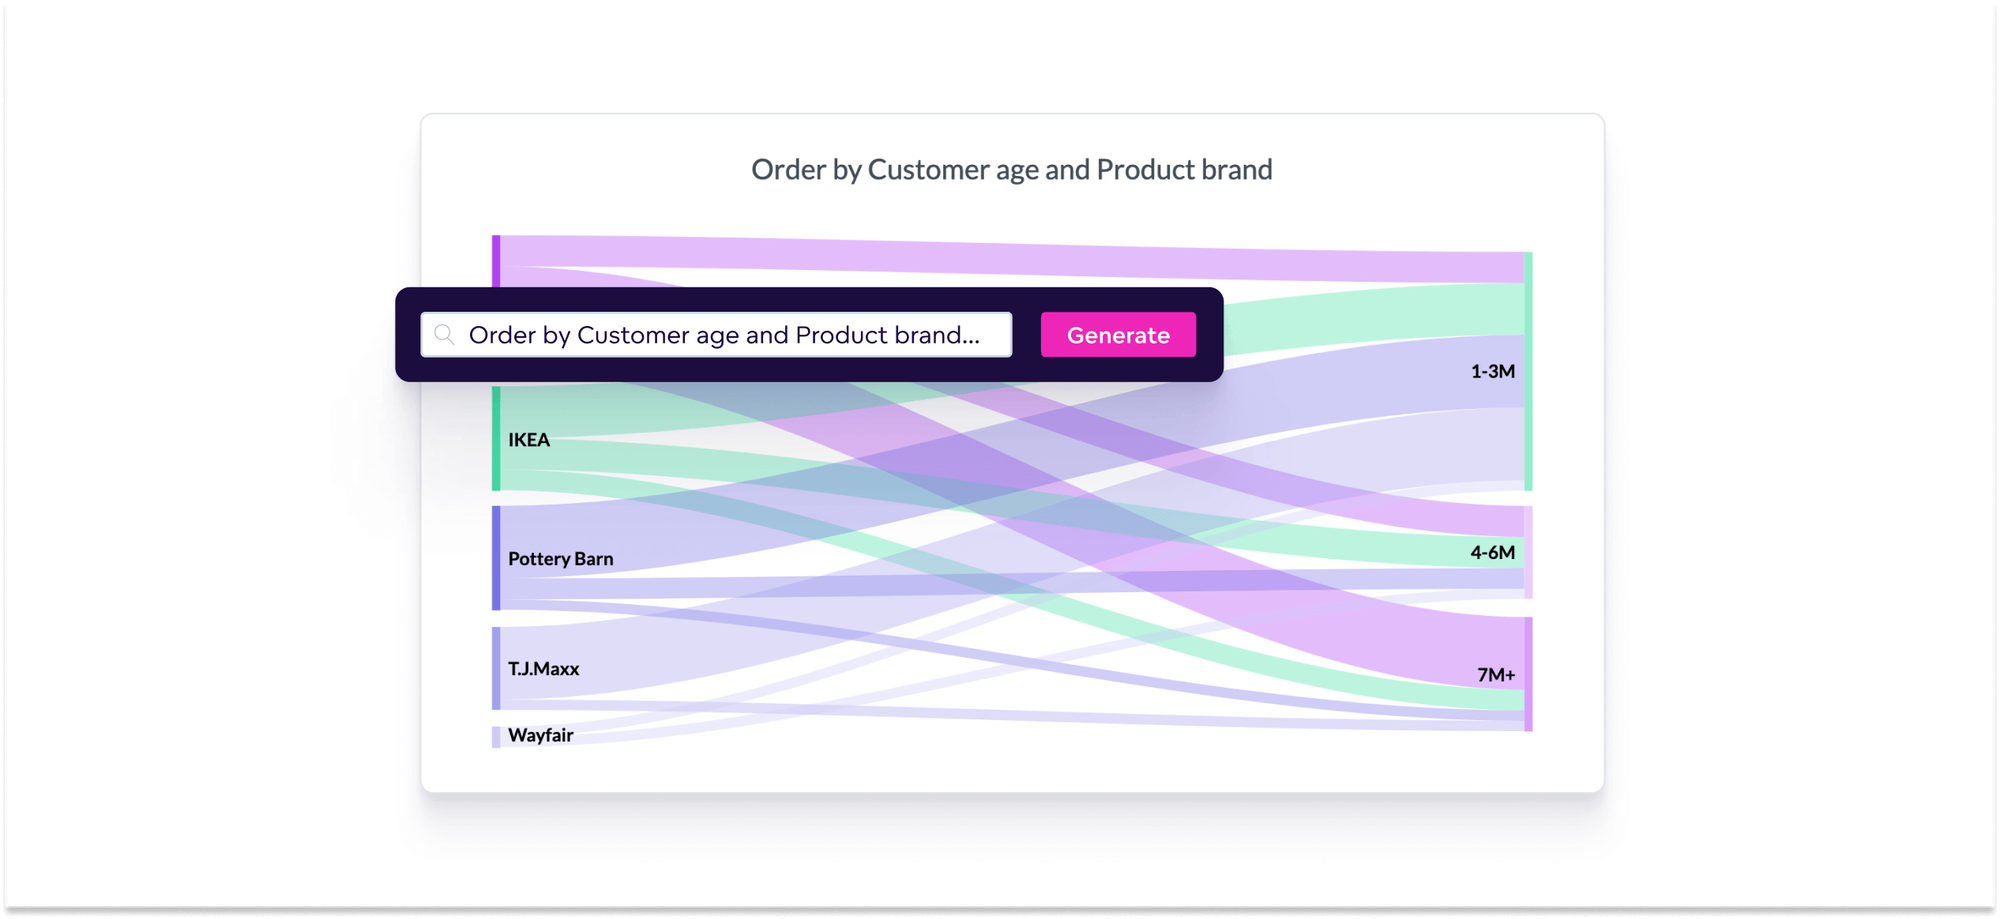This screenshot has width=2000, height=919.
Task: Select the chart title text
Action: 1011,170
